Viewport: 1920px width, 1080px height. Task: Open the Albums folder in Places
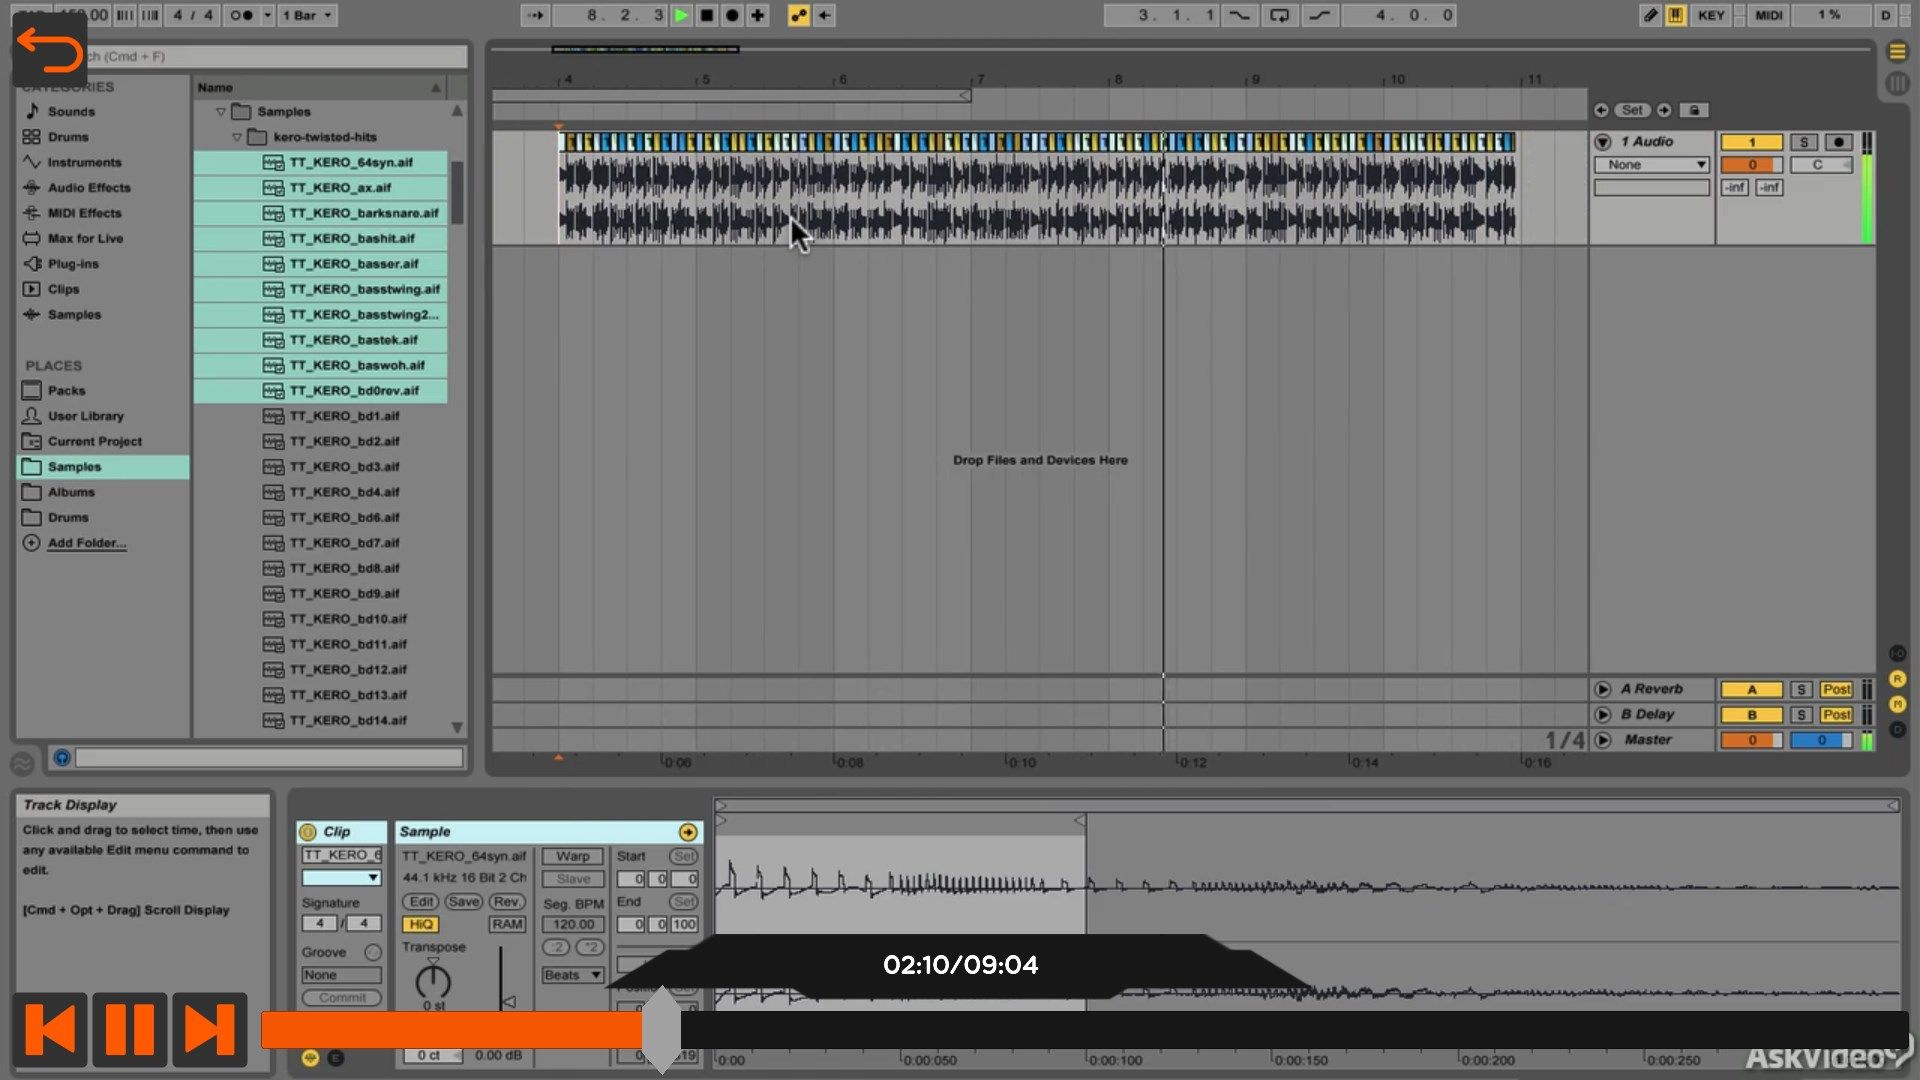pyautogui.click(x=71, y=492)
